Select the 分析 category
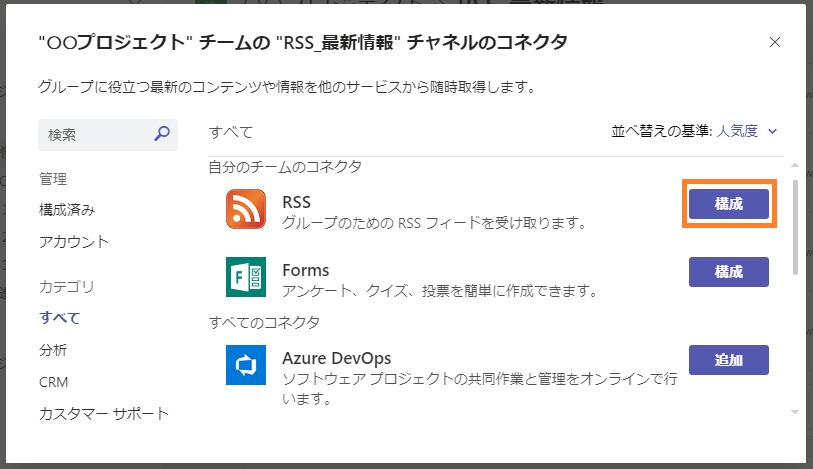Screen dimensions: 813x469 click(53, 350)
